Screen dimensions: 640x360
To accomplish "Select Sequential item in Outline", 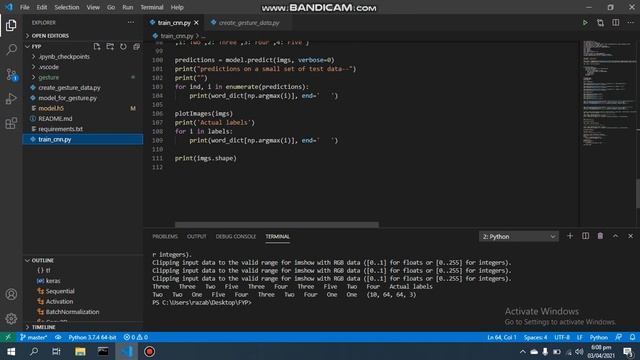I will click(60, 291).
